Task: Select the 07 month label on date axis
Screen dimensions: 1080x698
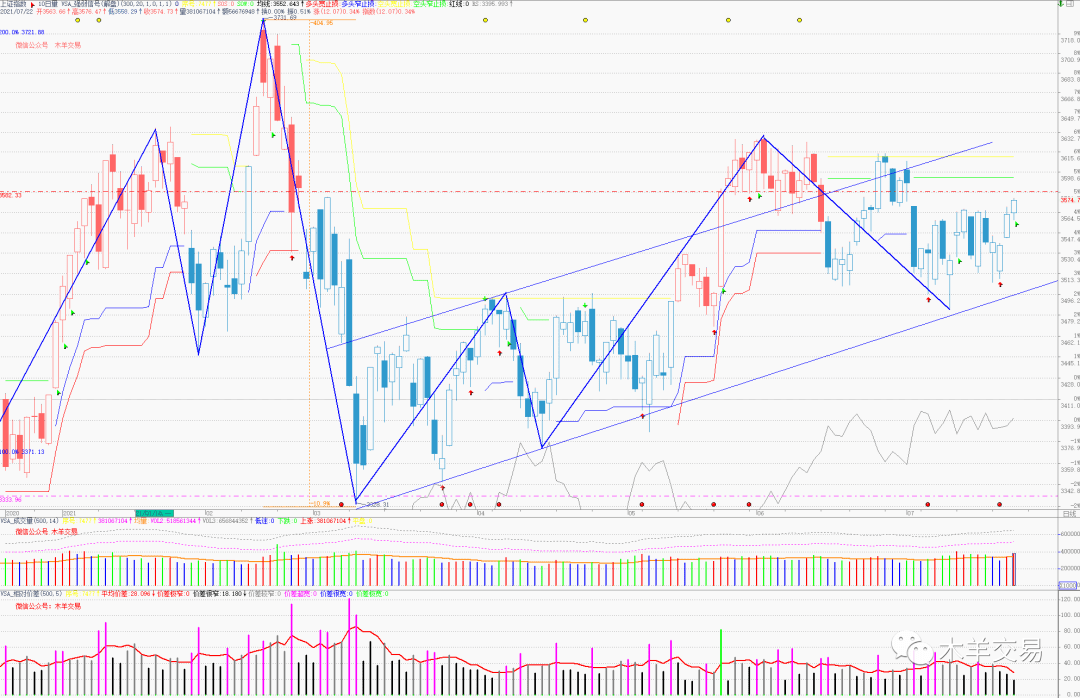Action: (910, 512)
